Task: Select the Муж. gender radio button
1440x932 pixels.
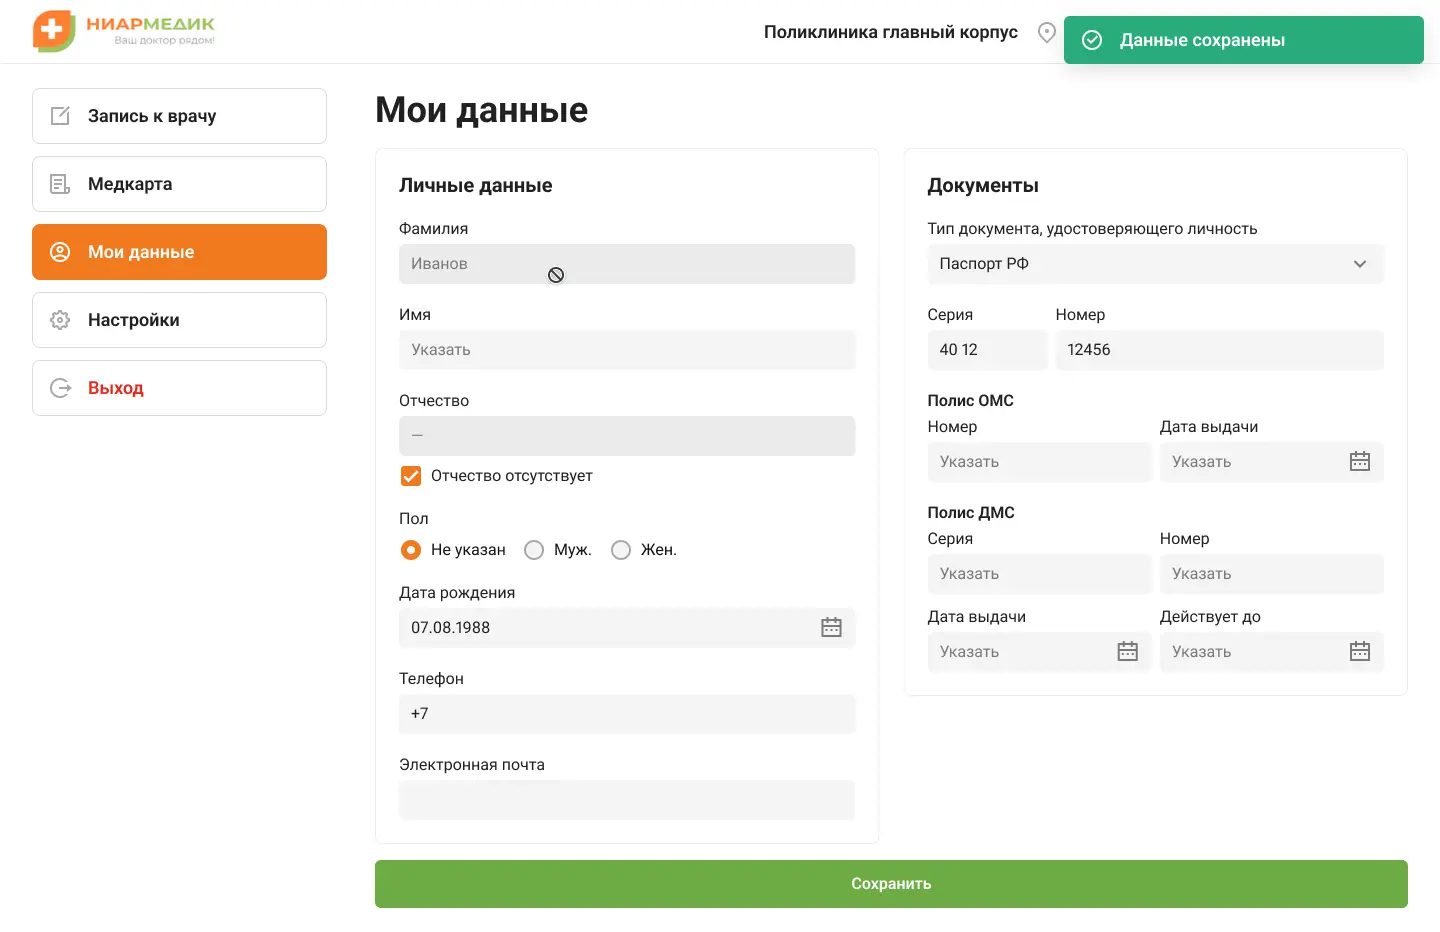Action: pyautogui.click(x=534, y=550)
